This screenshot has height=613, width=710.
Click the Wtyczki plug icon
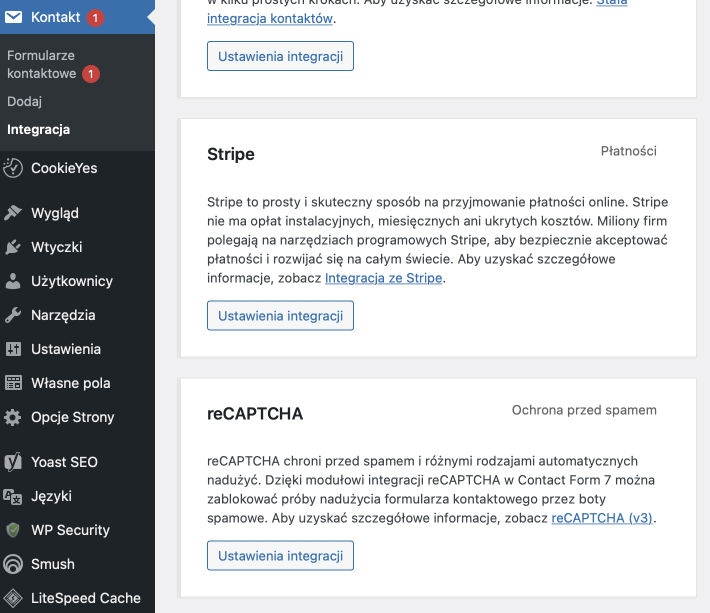click(13, 247)
